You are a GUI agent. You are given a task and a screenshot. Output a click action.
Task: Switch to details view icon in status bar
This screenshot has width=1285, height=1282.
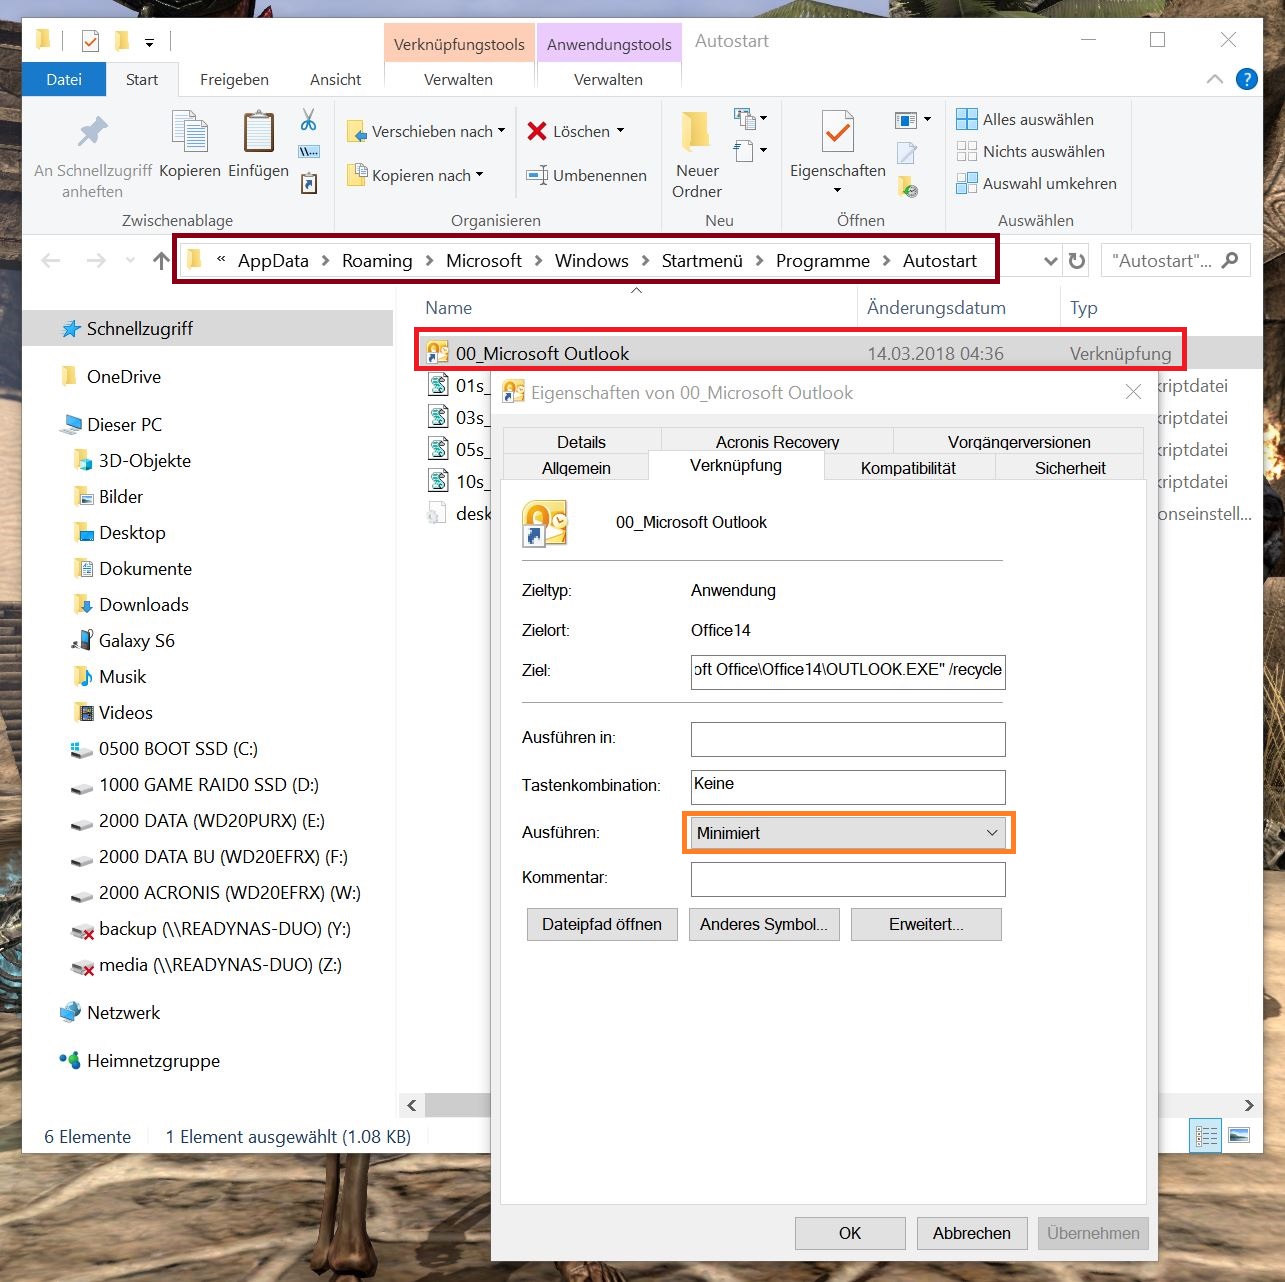coord(1207,1135)
